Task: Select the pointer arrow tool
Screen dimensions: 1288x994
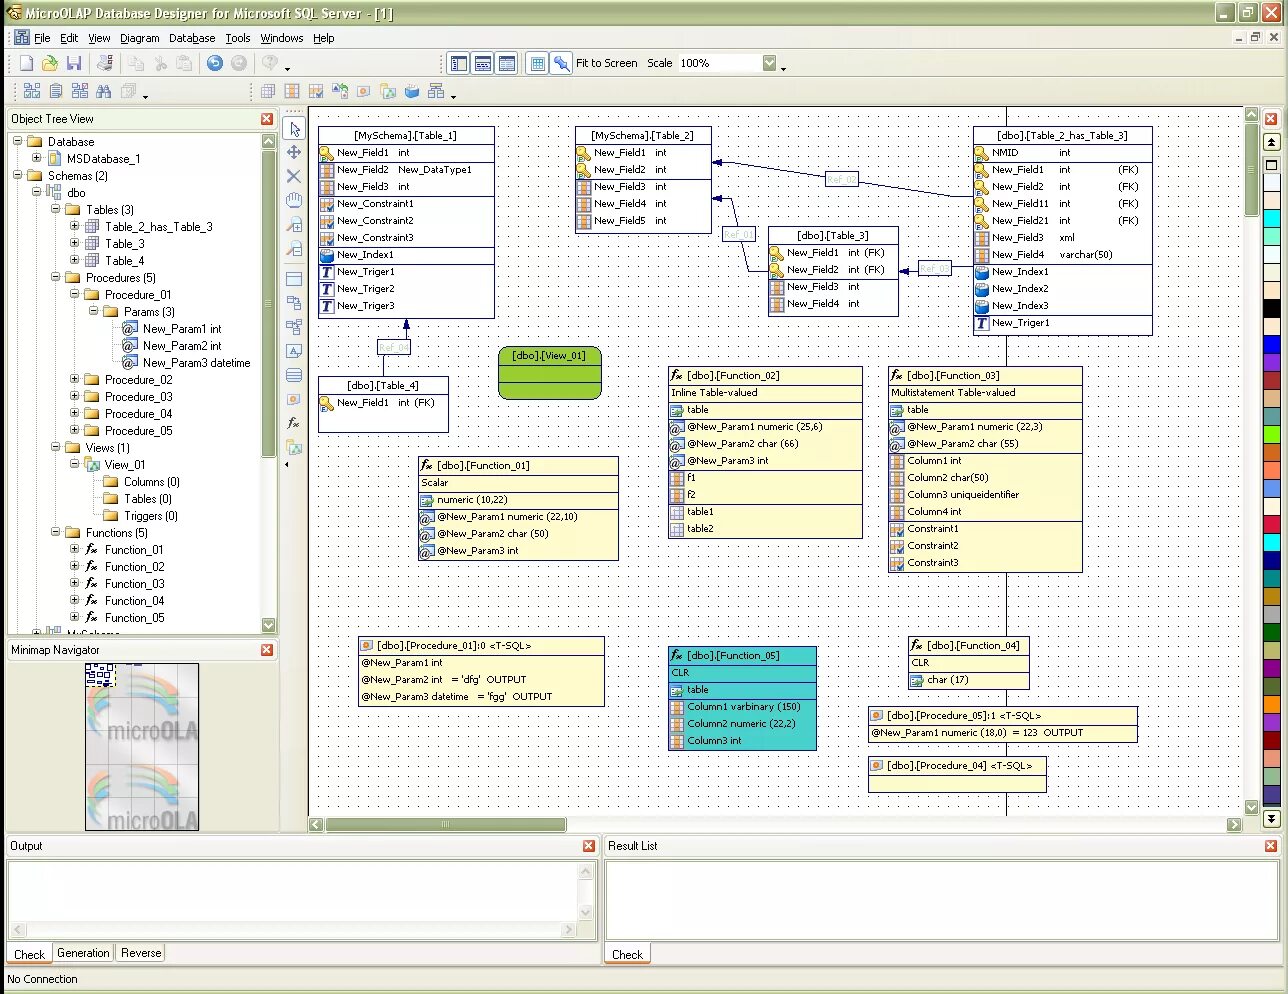Action: click(294, 129)
